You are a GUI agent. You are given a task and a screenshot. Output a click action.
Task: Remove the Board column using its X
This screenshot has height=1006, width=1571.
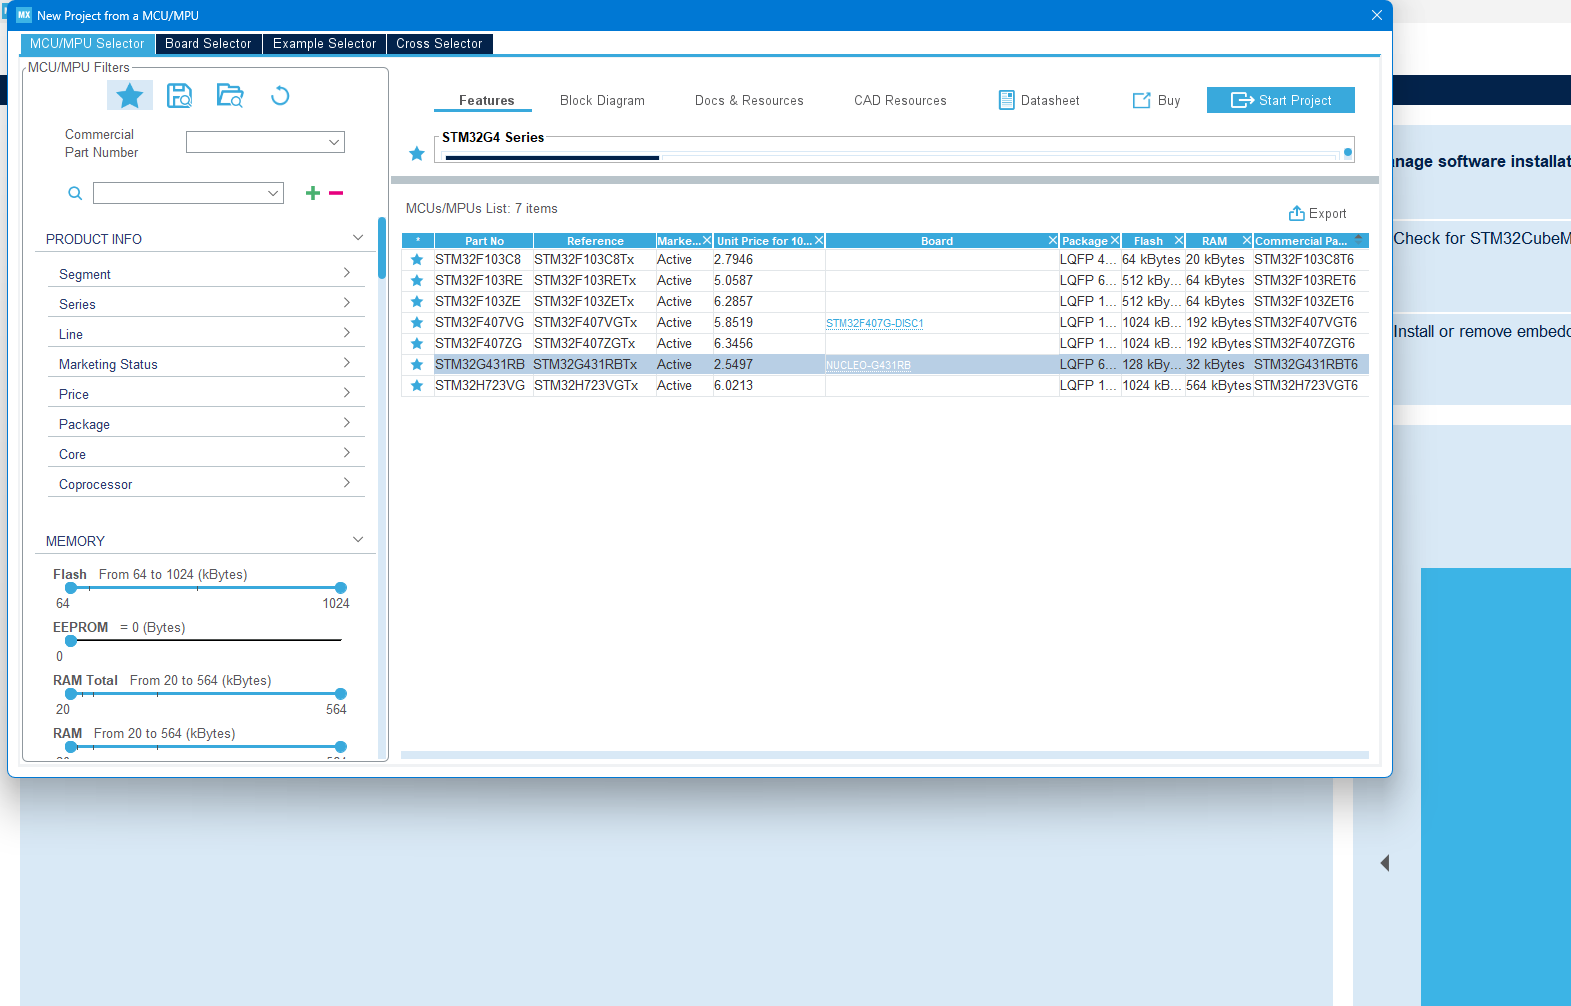[x=1052, y=241]
